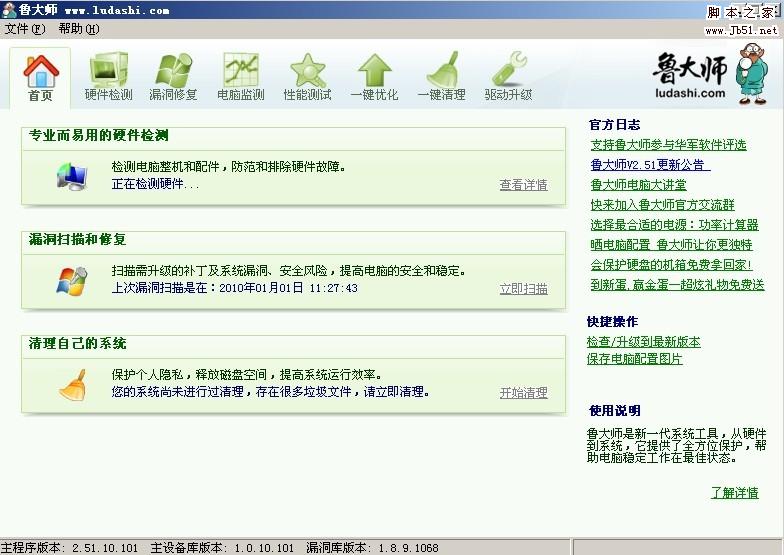Viewport: 784px width, 555px height.
Task: Open the 了解详情 learn more link
Action: click(x=734, y=493)
